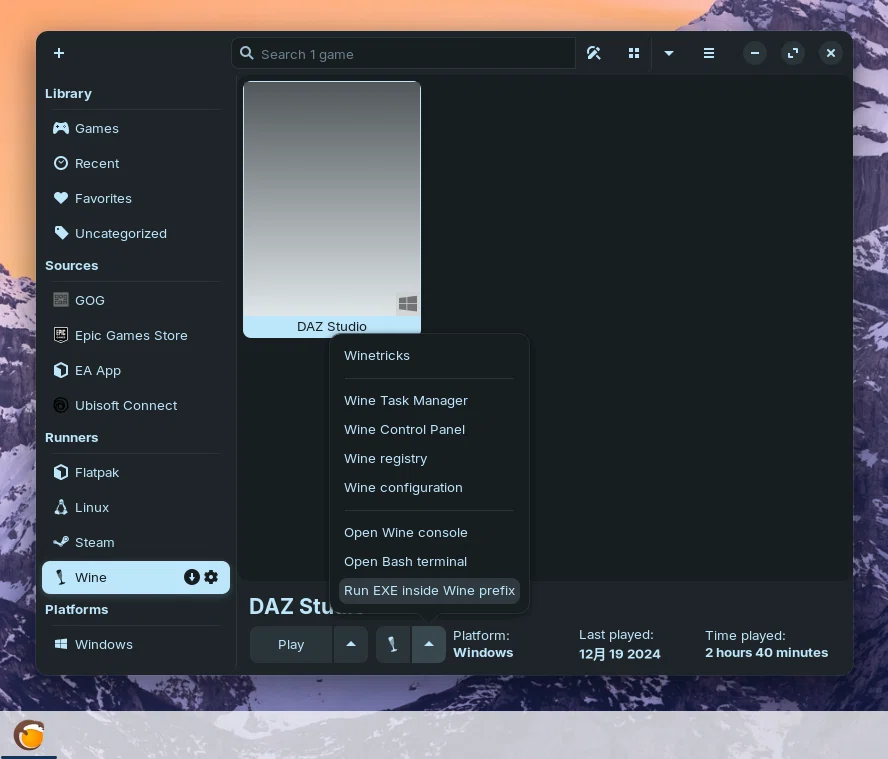Select Open Bash terminal

429,561
